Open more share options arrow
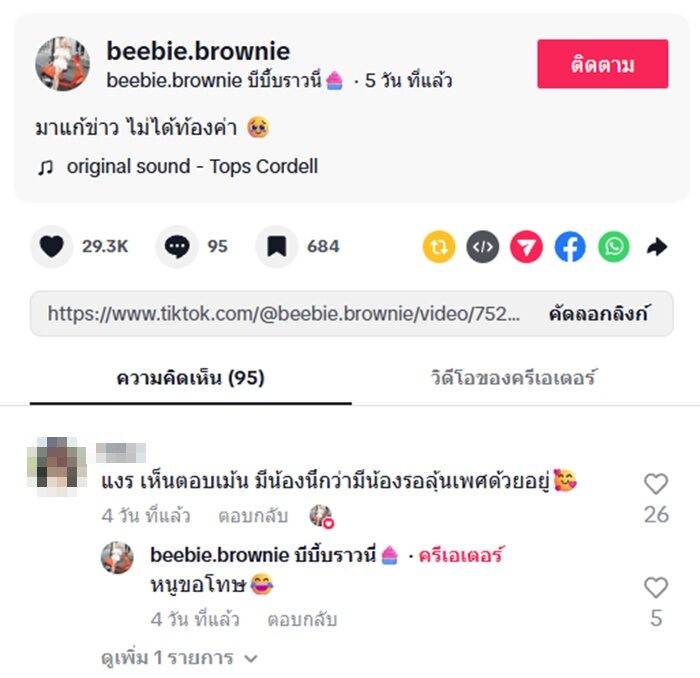The image size is (700, 678). tap(657, 246)
